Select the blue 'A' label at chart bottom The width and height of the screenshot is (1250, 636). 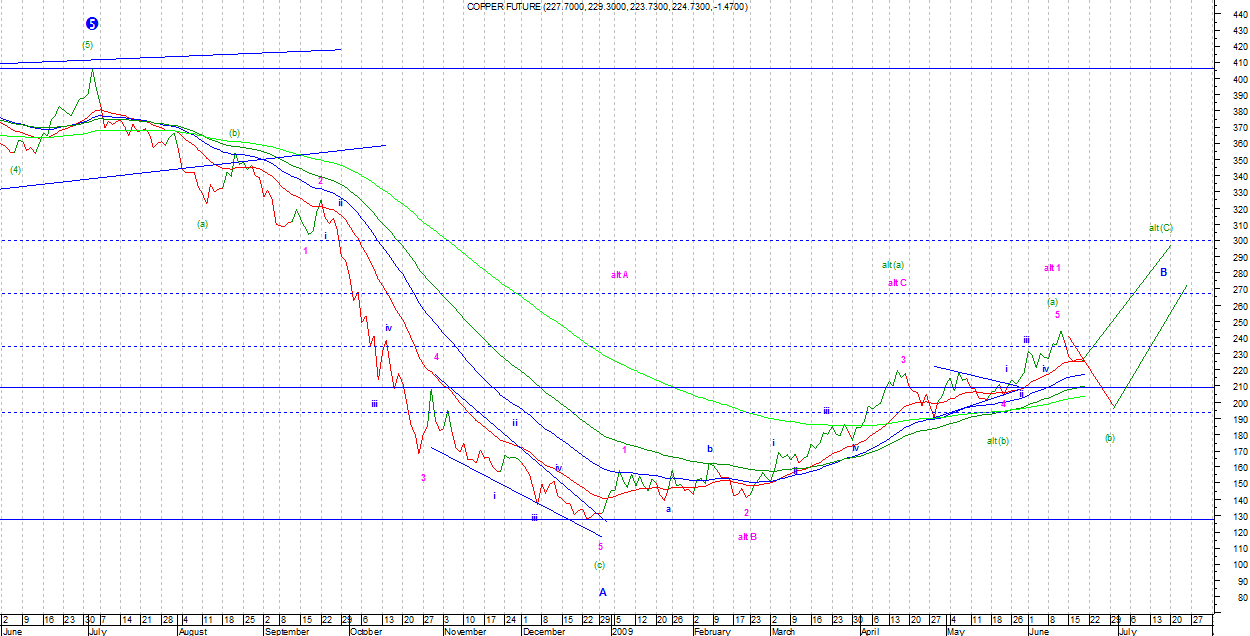coord(602,592)
